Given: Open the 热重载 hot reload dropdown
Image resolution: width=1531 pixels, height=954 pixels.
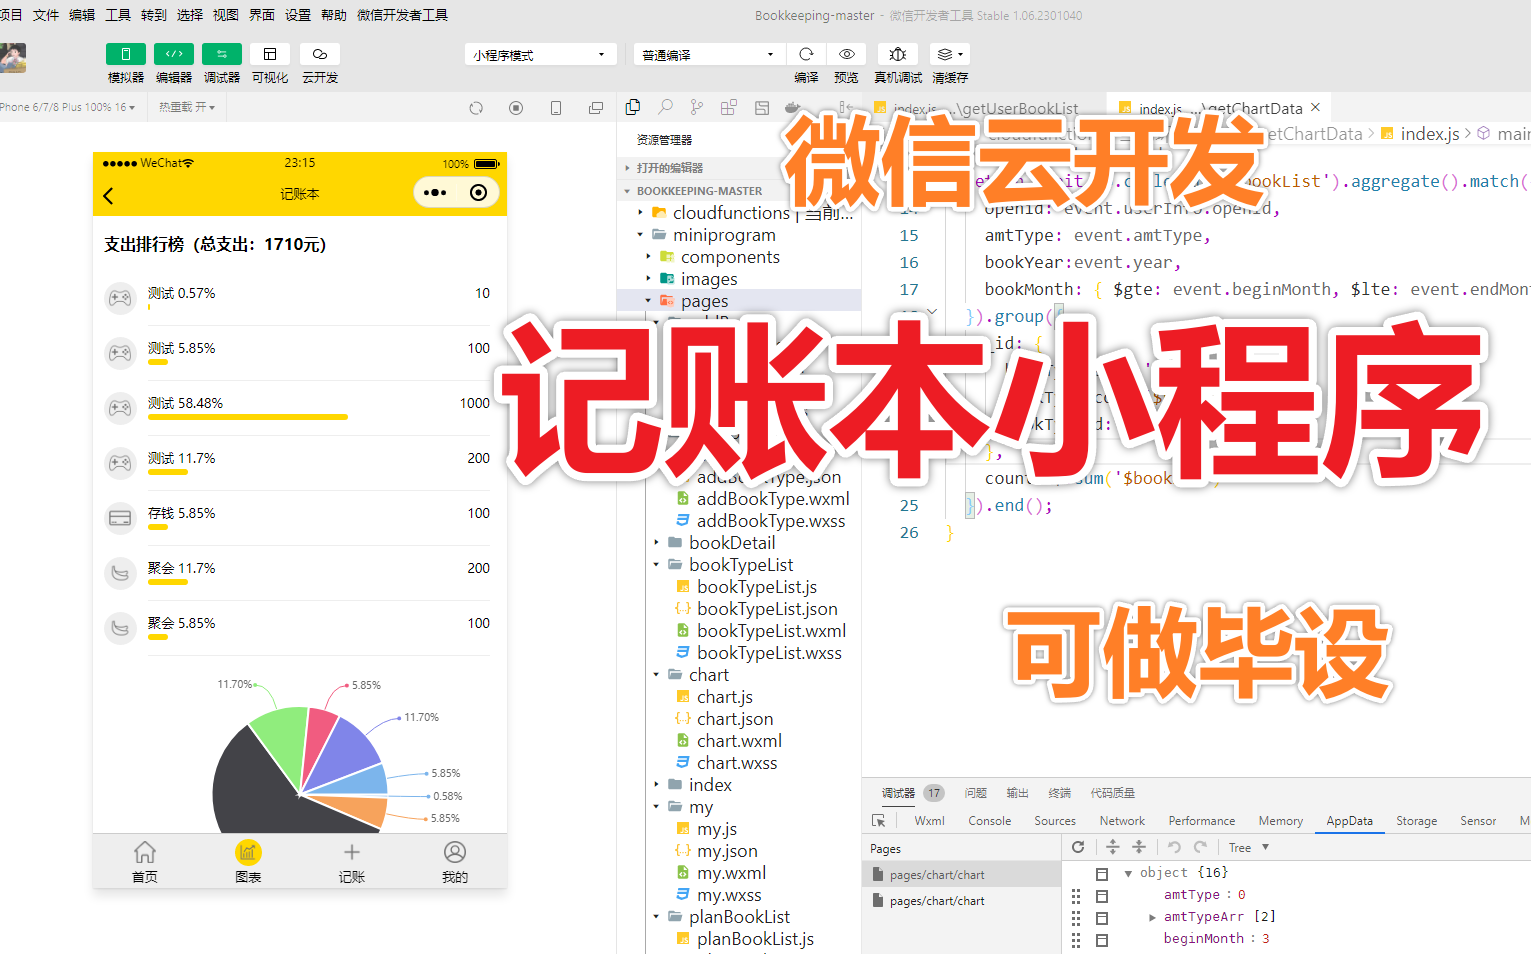Looking at the screenshot, I should point(187,107).
